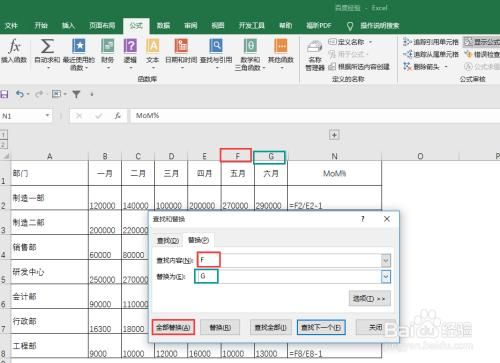The image size is (500, 363).
Task: Click the Replace All button
Action: 173,328
